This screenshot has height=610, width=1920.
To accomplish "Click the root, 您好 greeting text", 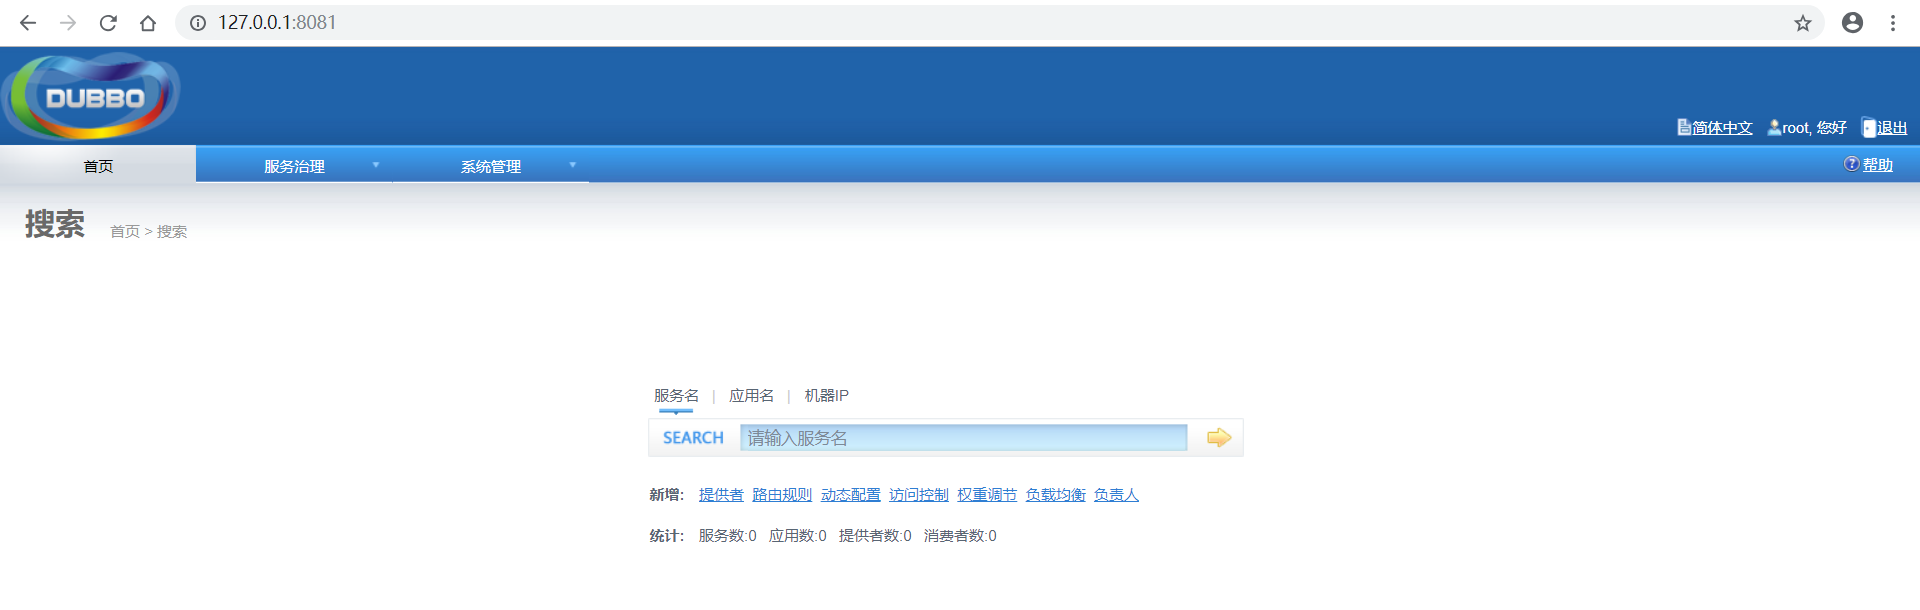I will [x=1814, y=128].
